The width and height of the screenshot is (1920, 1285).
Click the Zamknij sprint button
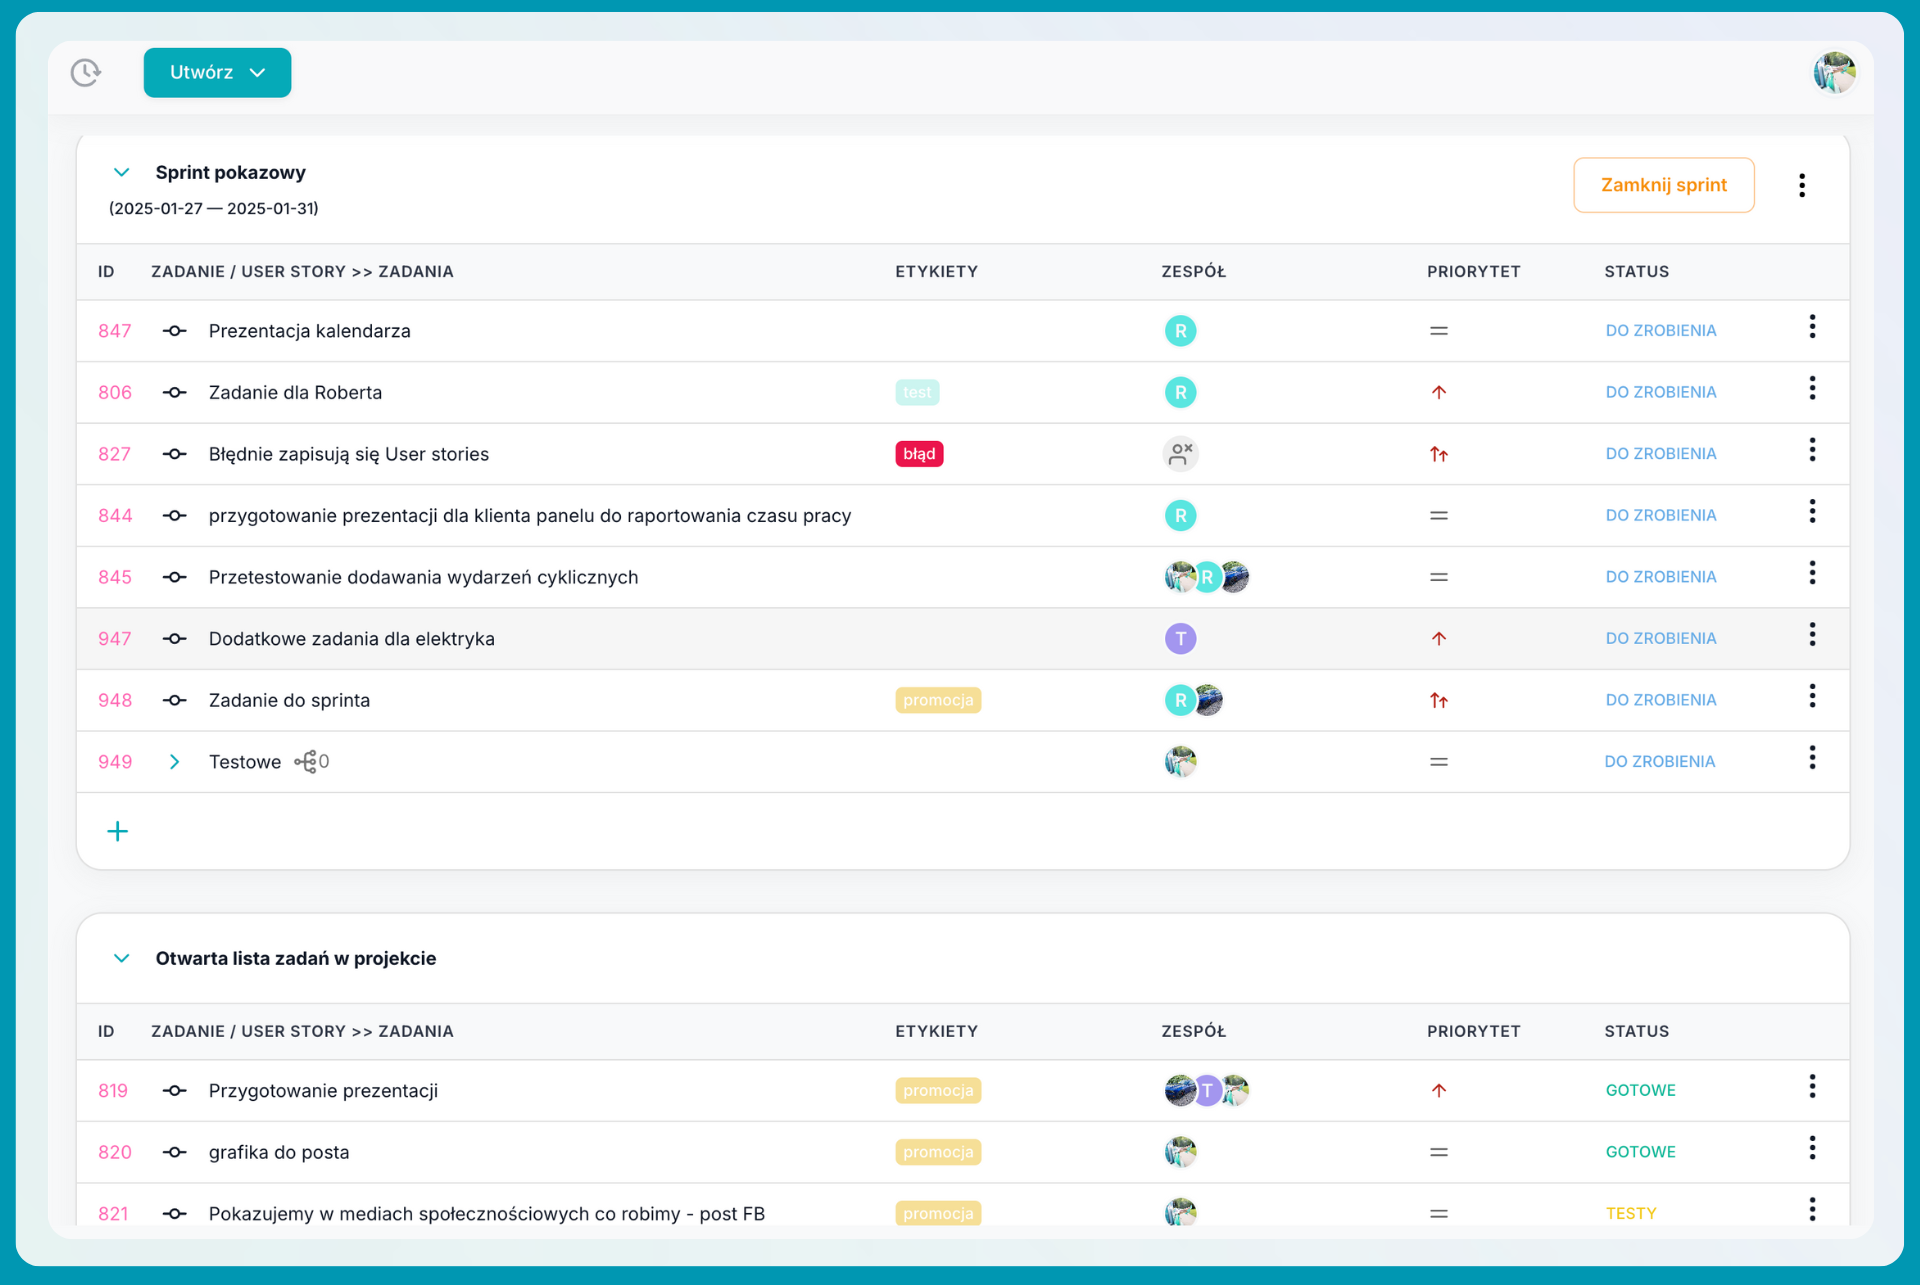pyautogui.click(x=1663, y=185)
